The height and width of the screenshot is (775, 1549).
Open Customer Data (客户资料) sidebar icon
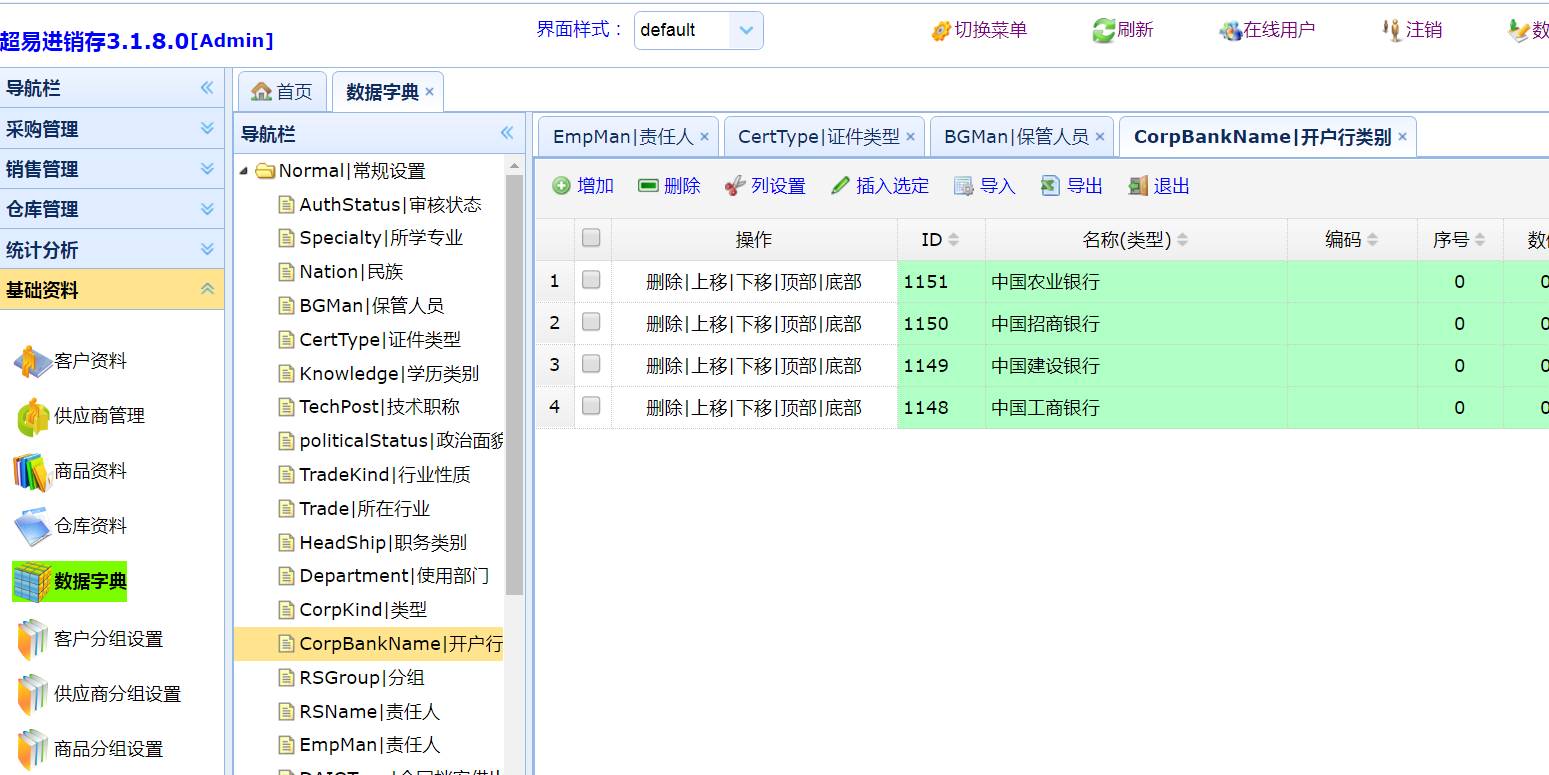[33, 362]
